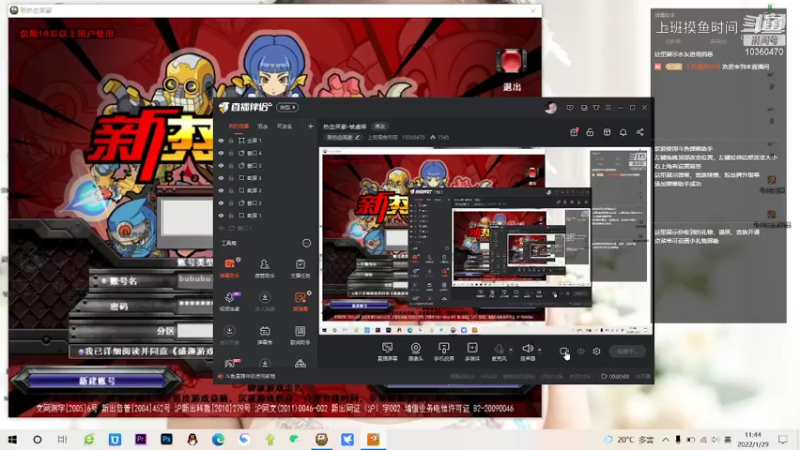Open the QQ penguin icon in taskbar
The image size is (800, 450).
point(192,439)
